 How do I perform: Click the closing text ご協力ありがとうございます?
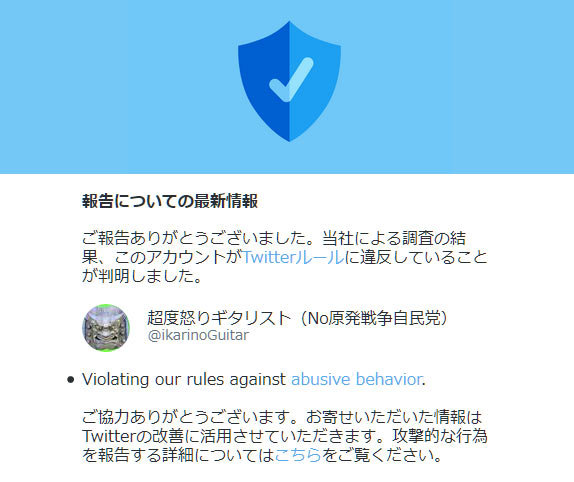[190, 417]
